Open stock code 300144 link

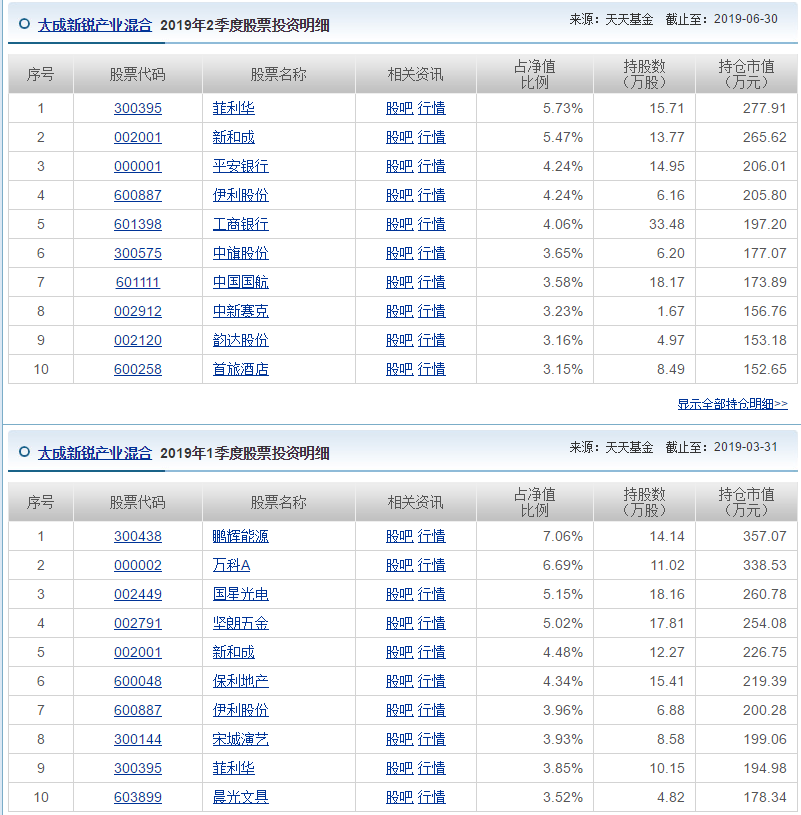(138, 740)
